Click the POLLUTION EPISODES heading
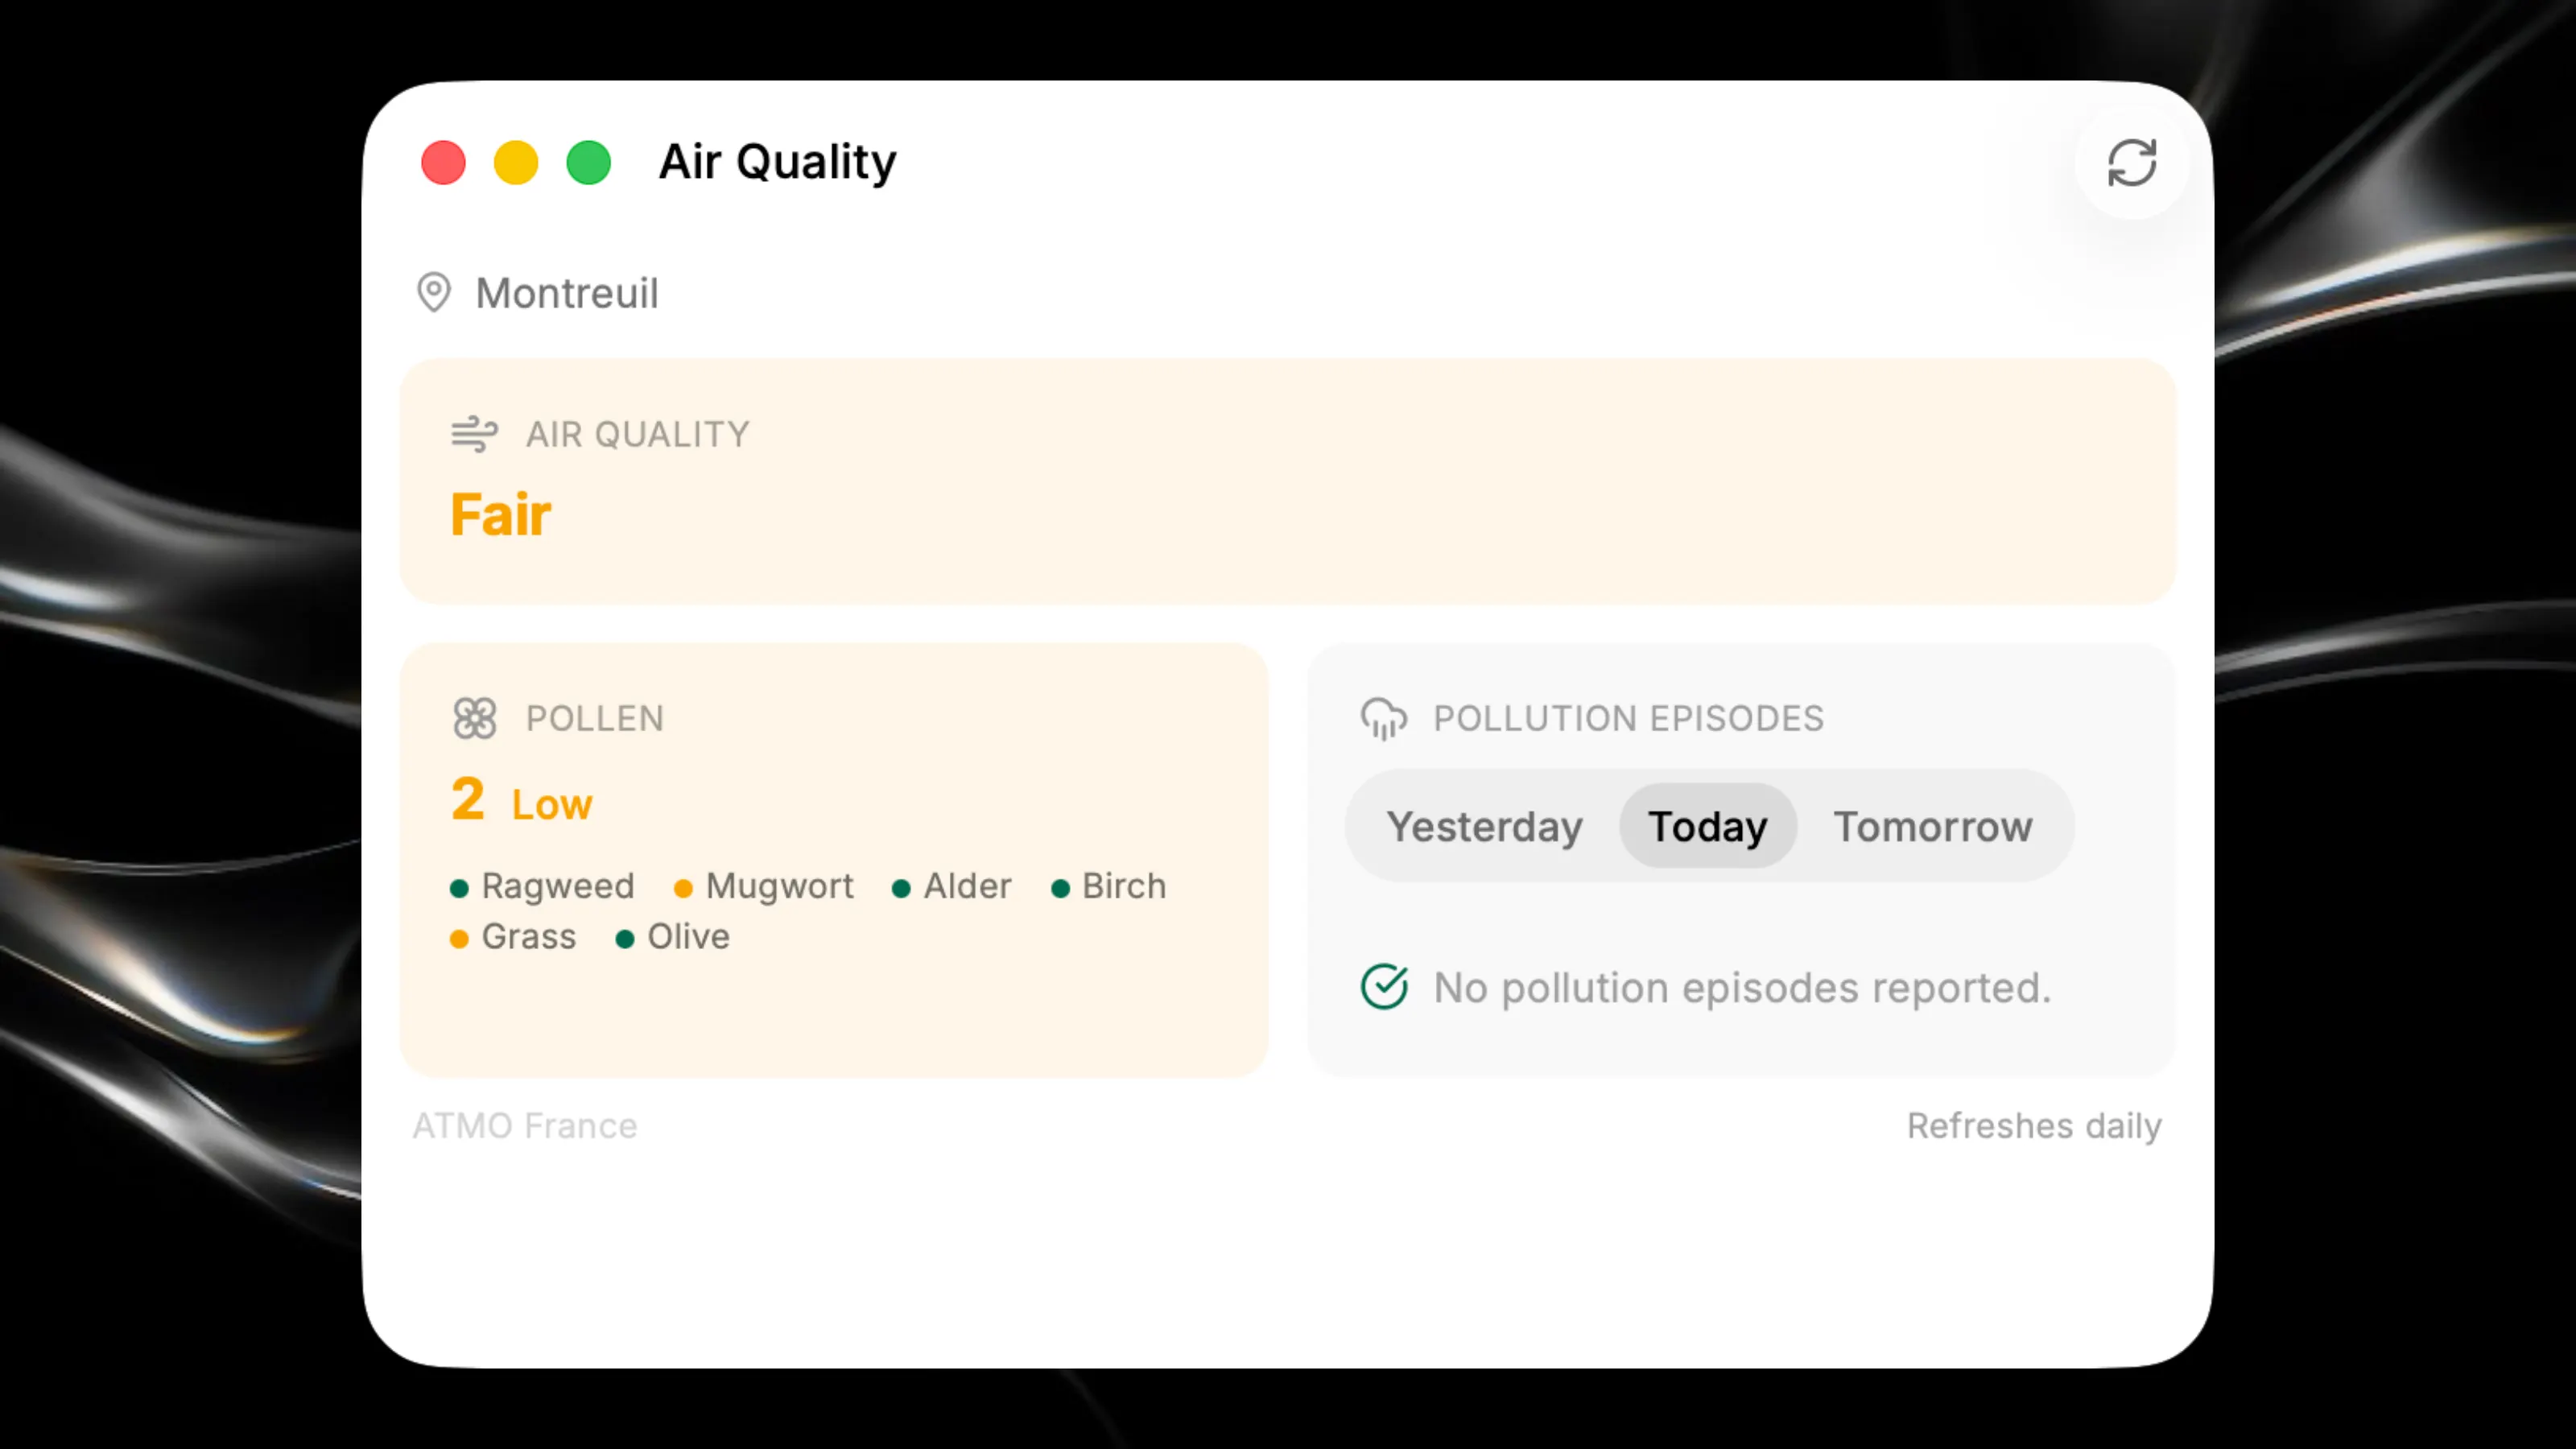The height and width of the screenshot is (1449, 2576). tap(1628, 718)
